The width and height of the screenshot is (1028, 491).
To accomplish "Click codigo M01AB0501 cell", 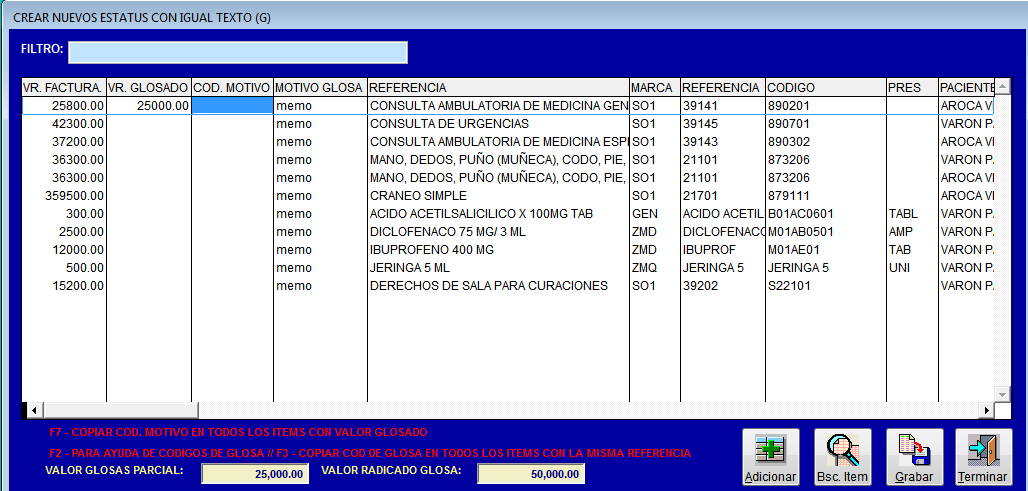I will 825,232.
